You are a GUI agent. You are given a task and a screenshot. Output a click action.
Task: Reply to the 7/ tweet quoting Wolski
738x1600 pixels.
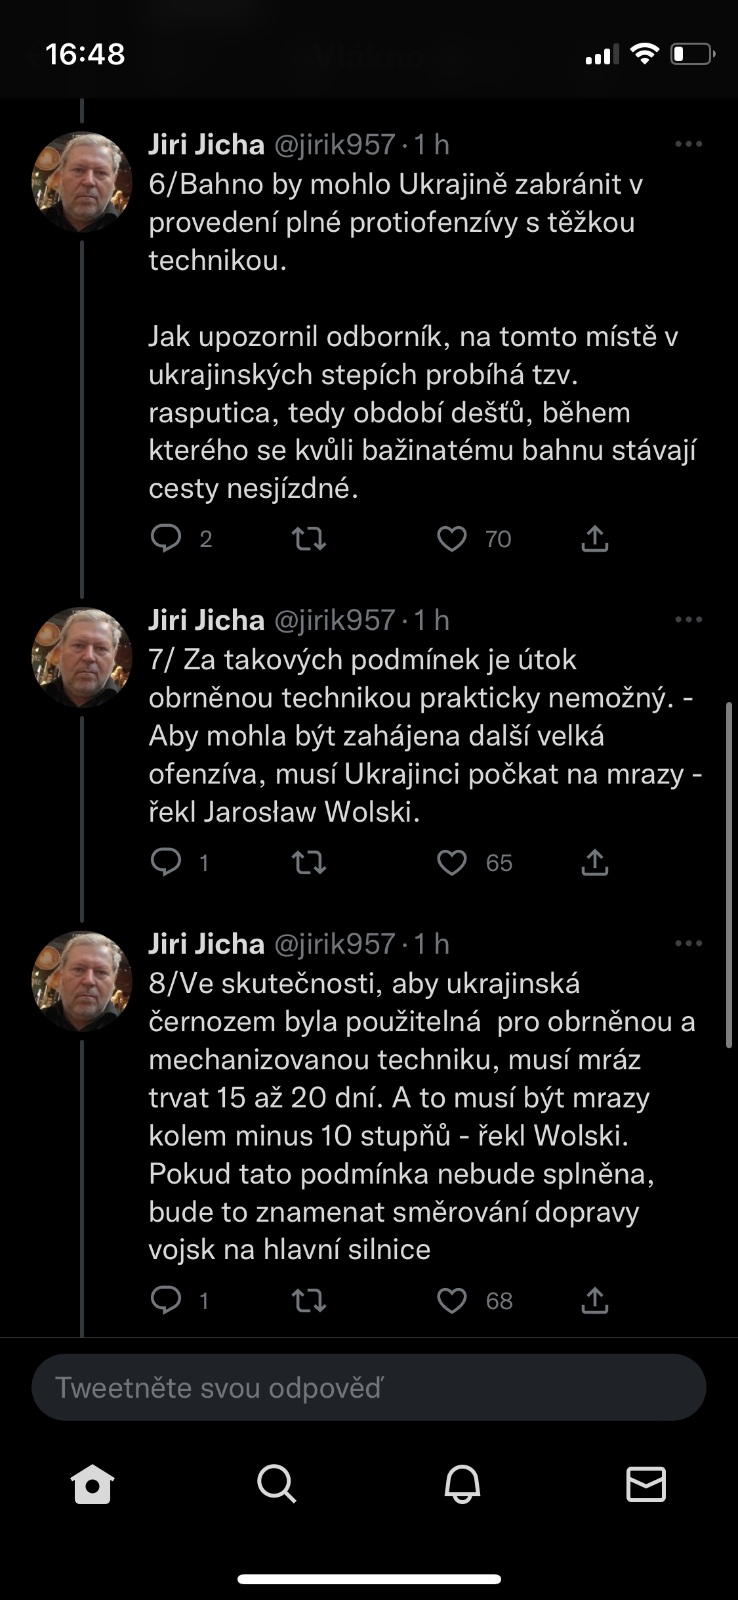click(x=166, y=862)
